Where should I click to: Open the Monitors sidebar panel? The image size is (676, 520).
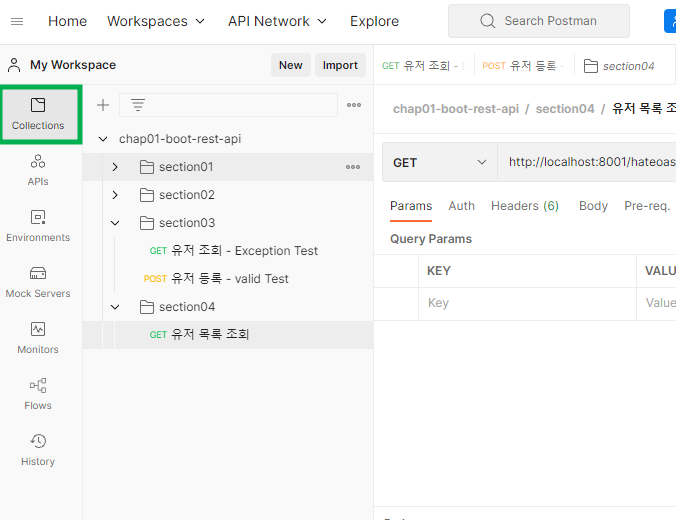pyautogui.click(x=38, y=338)
